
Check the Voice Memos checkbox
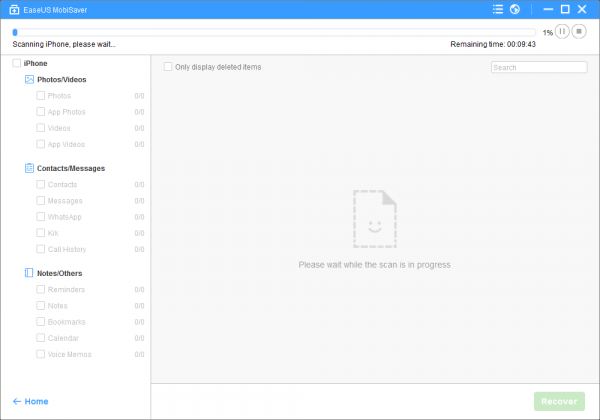[41, 354]
